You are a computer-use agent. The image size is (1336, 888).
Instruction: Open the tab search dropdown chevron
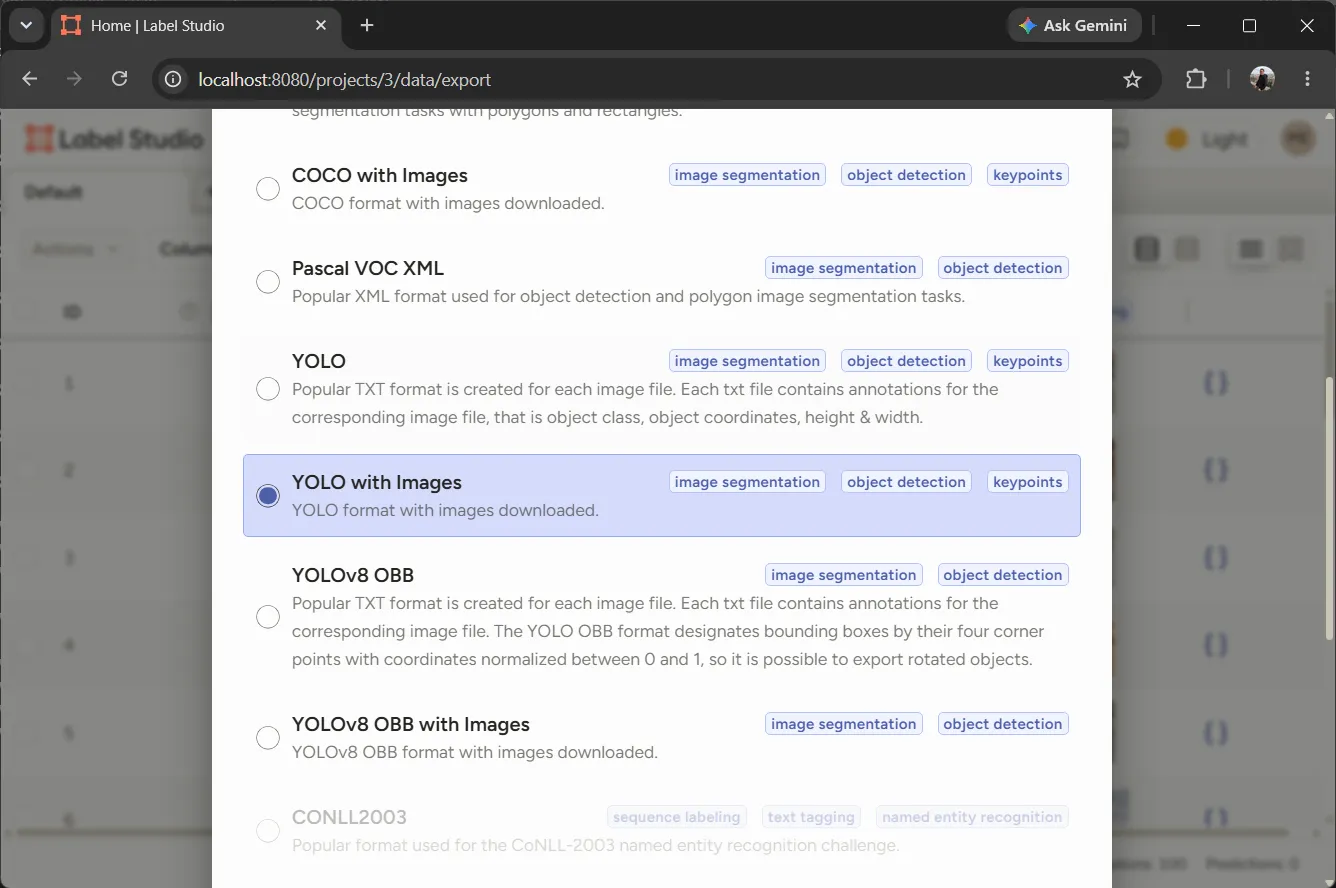coord(26,25)
